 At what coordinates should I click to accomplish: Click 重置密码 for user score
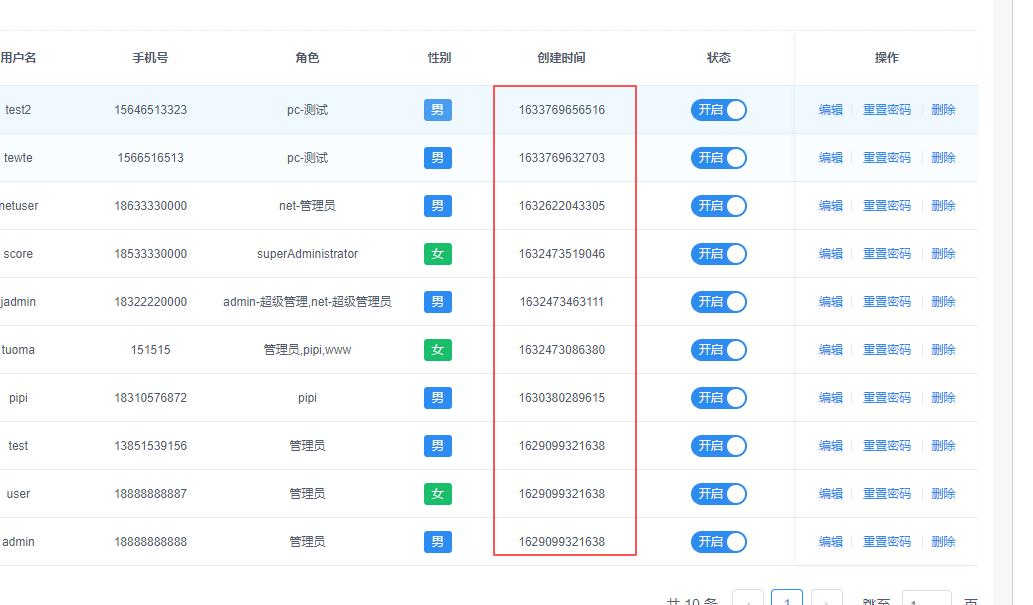[x=887, y=254]
